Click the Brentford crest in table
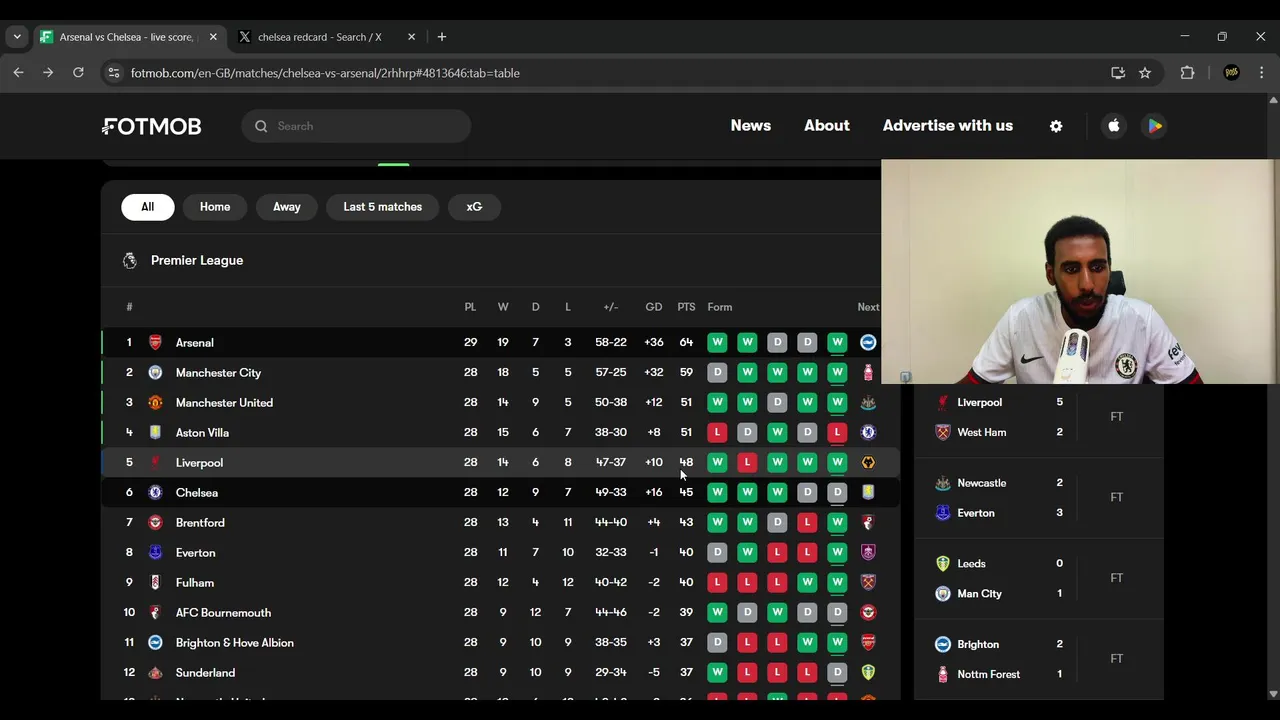This screenshot has height=720, width=1280. (155, 522)
